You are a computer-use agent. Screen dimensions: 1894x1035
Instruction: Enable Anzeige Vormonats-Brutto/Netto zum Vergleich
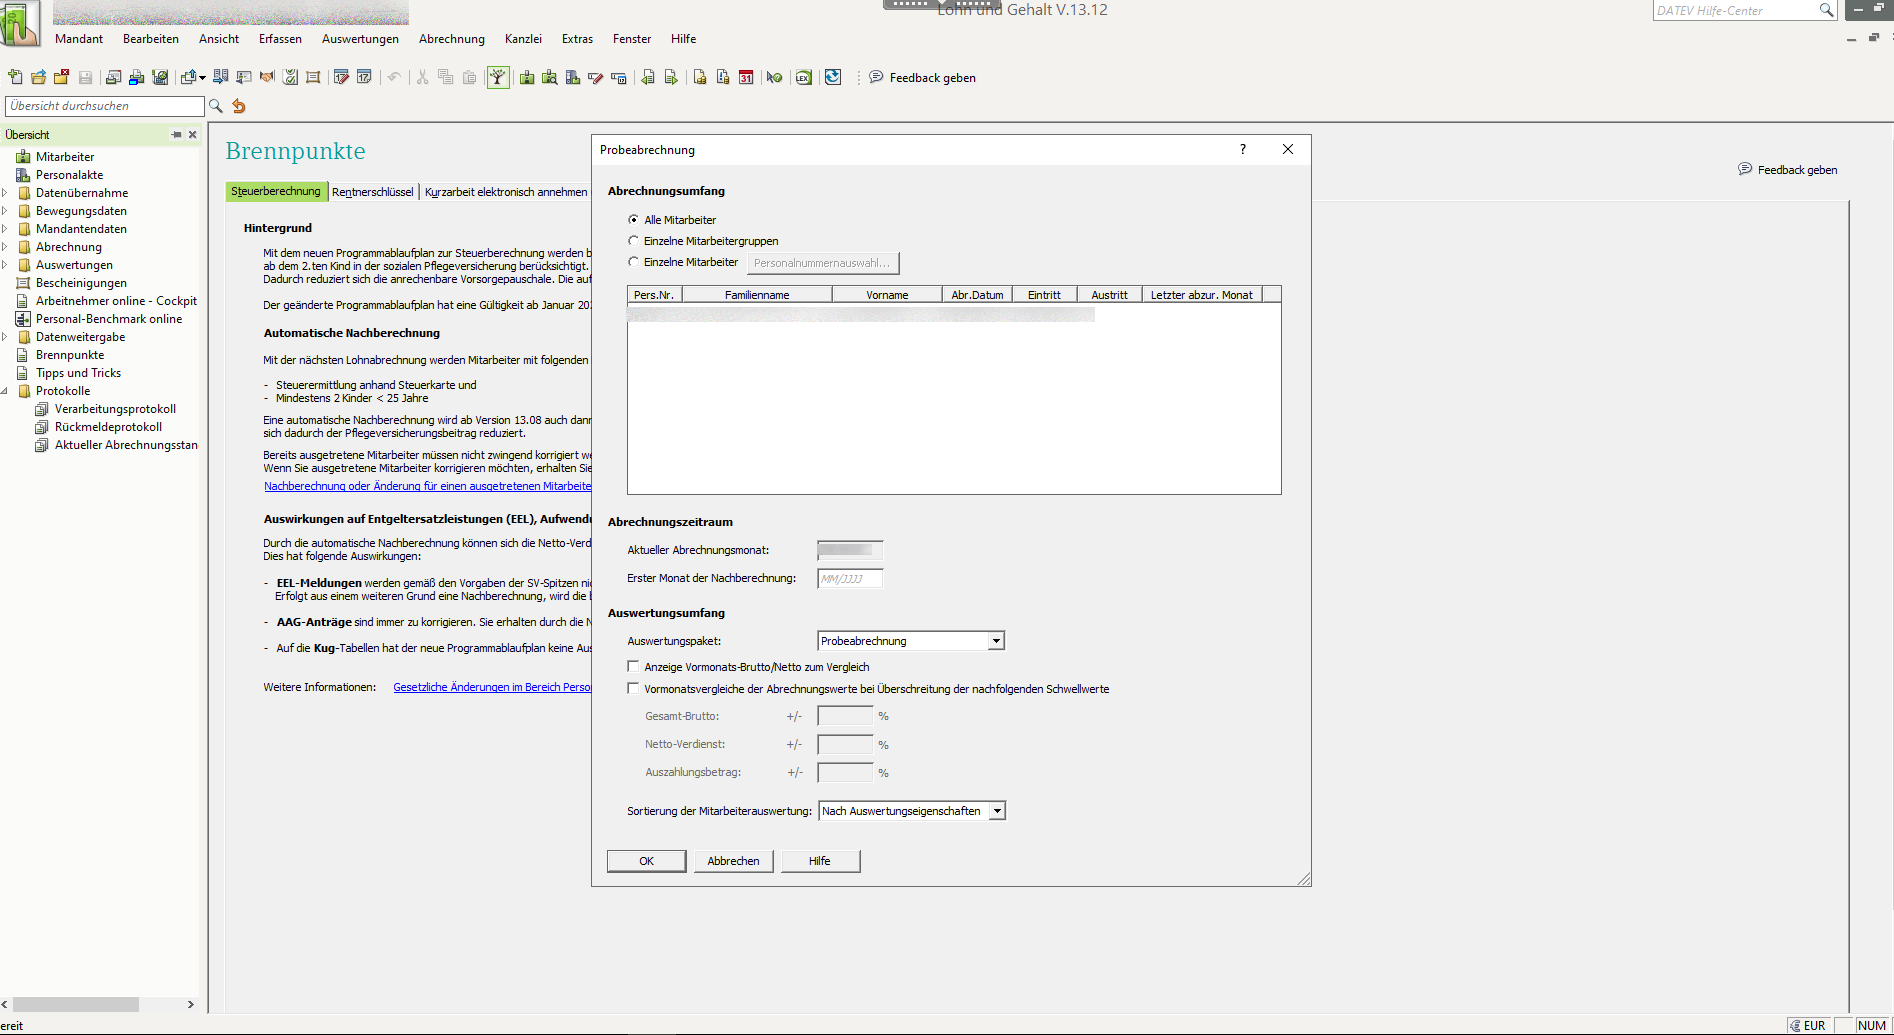click(x=633, y=667)
